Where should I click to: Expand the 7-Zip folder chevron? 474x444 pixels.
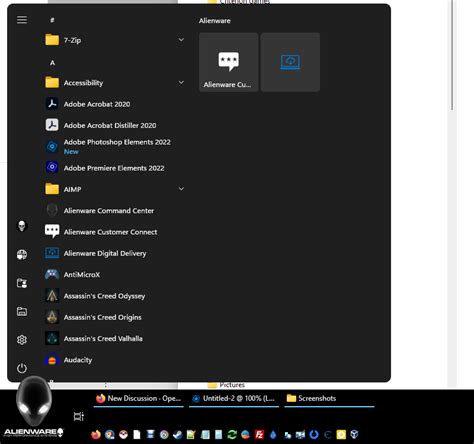pos(181,40)
